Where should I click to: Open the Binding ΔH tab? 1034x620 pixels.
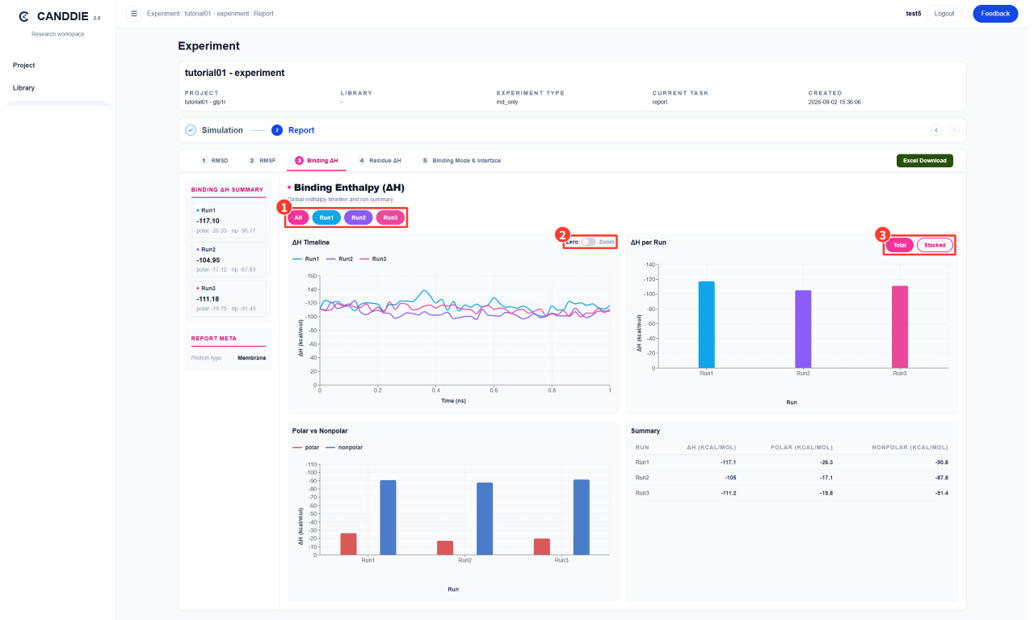point(317,160)
